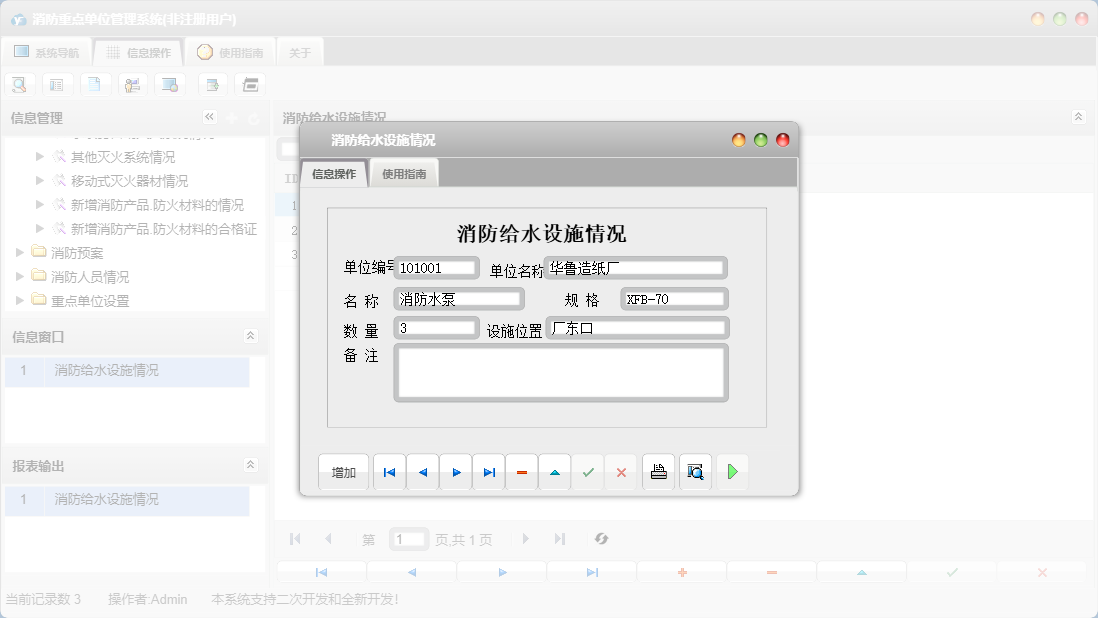Click the red delete record icon
Screen dimensions: 1098x618
[521, 471]
